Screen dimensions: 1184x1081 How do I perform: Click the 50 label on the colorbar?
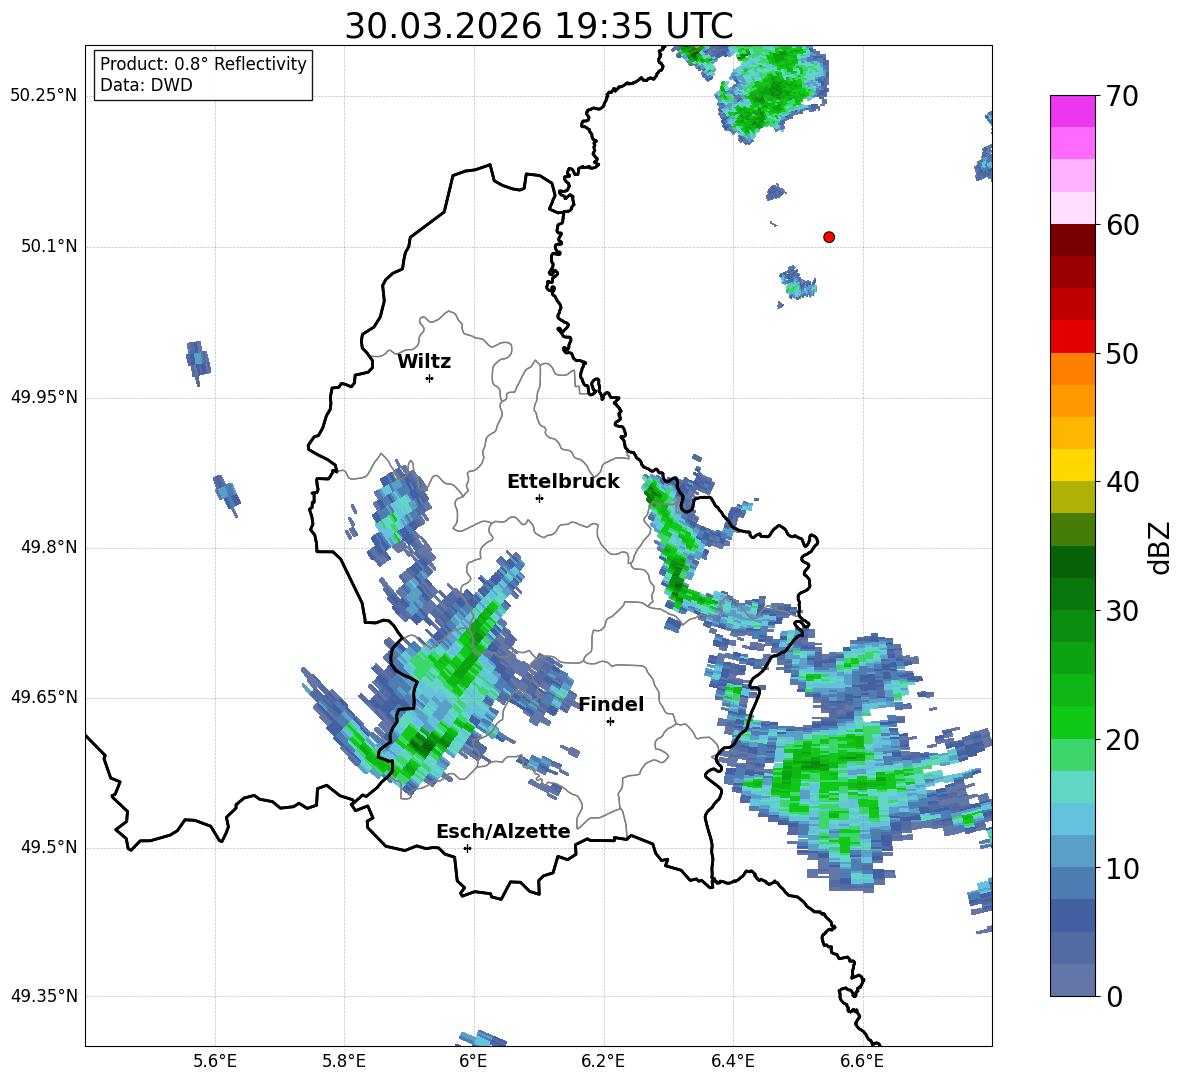tap(1122, 354)
